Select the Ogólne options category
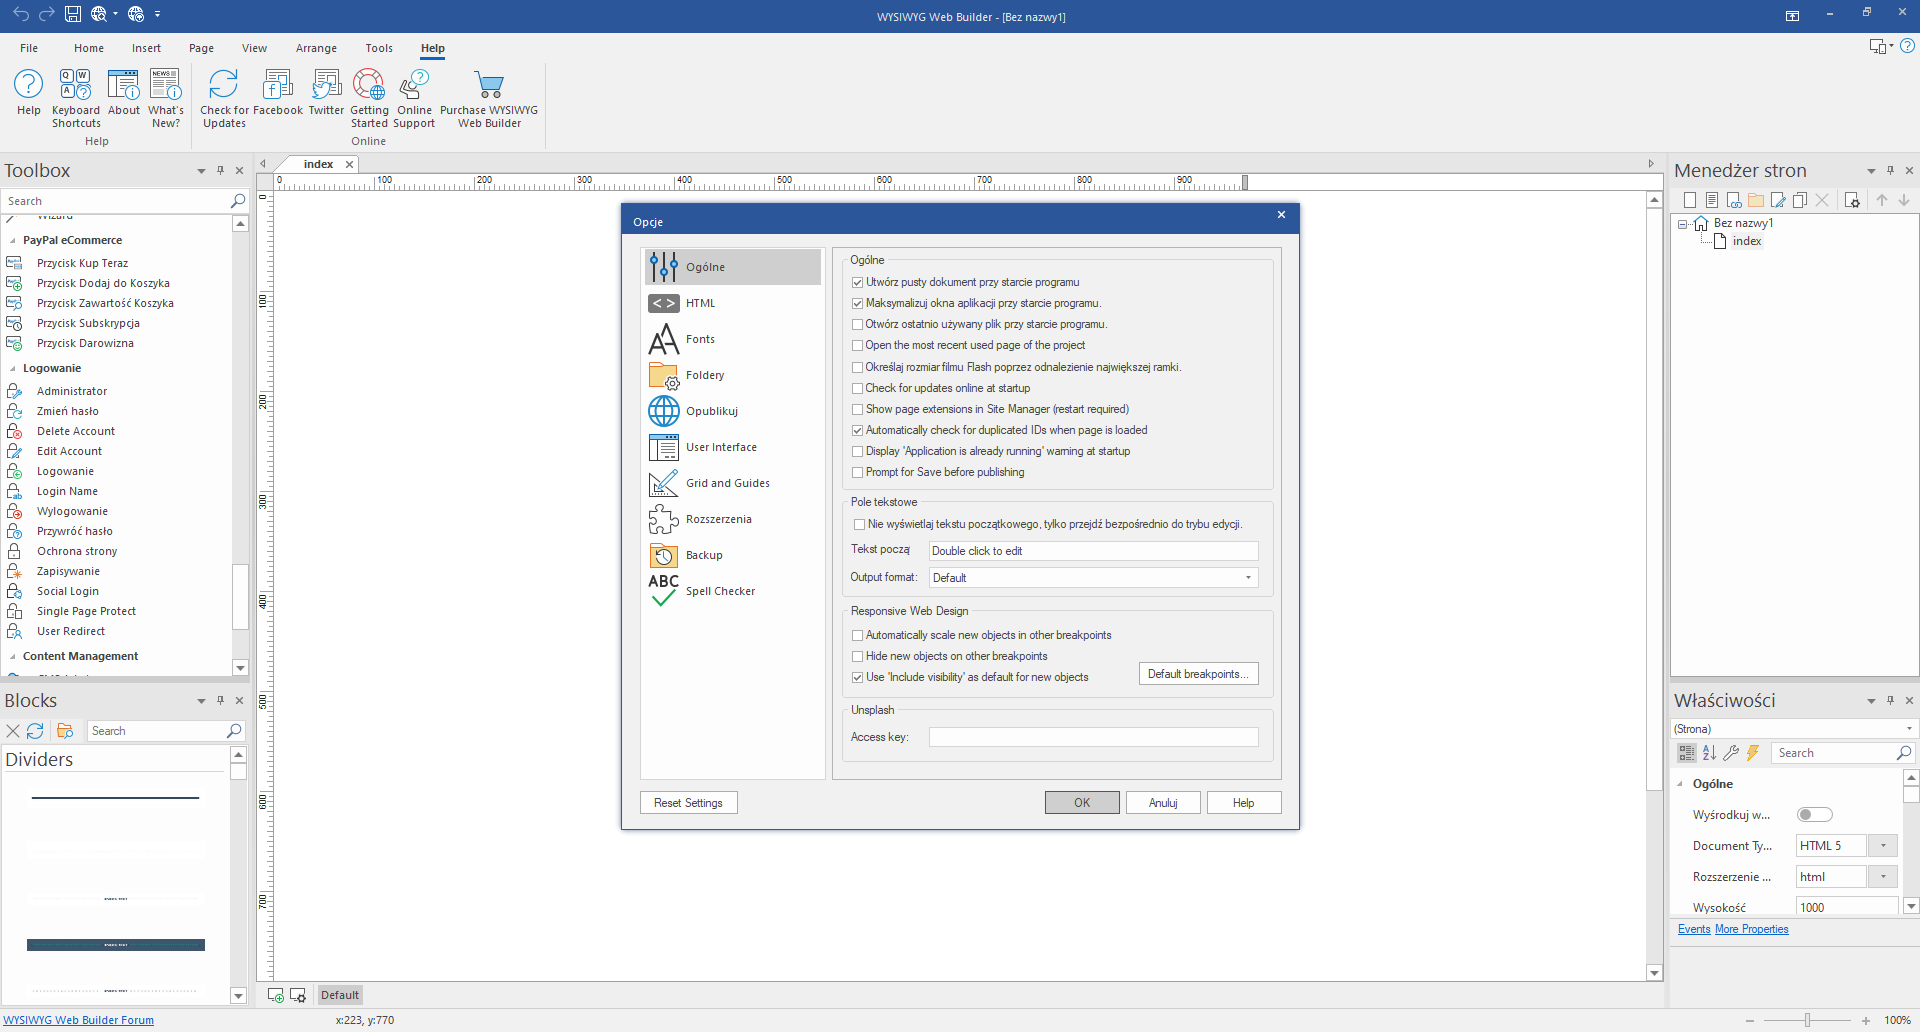 (x=733, y=267)
